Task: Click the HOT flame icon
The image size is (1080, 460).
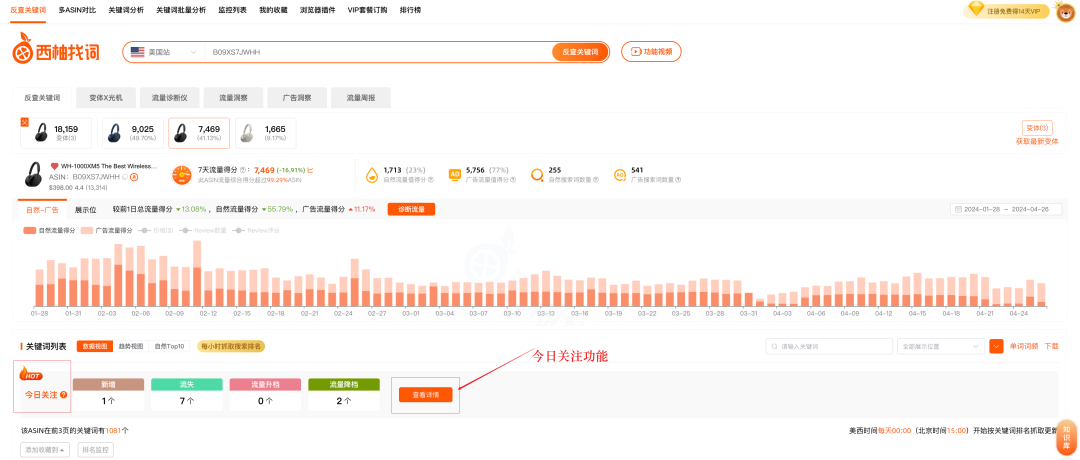Action: (x=30, y=373)
